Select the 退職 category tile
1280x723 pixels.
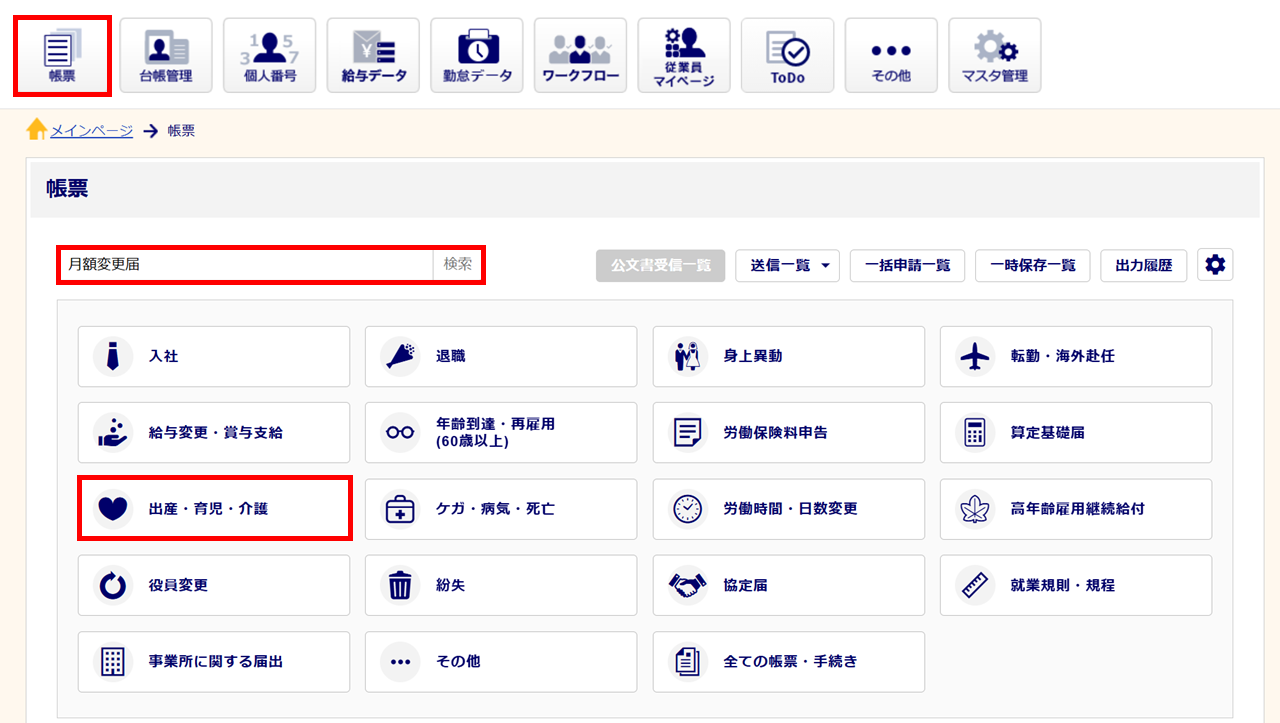pyautogui.click(x=501, y=356)
